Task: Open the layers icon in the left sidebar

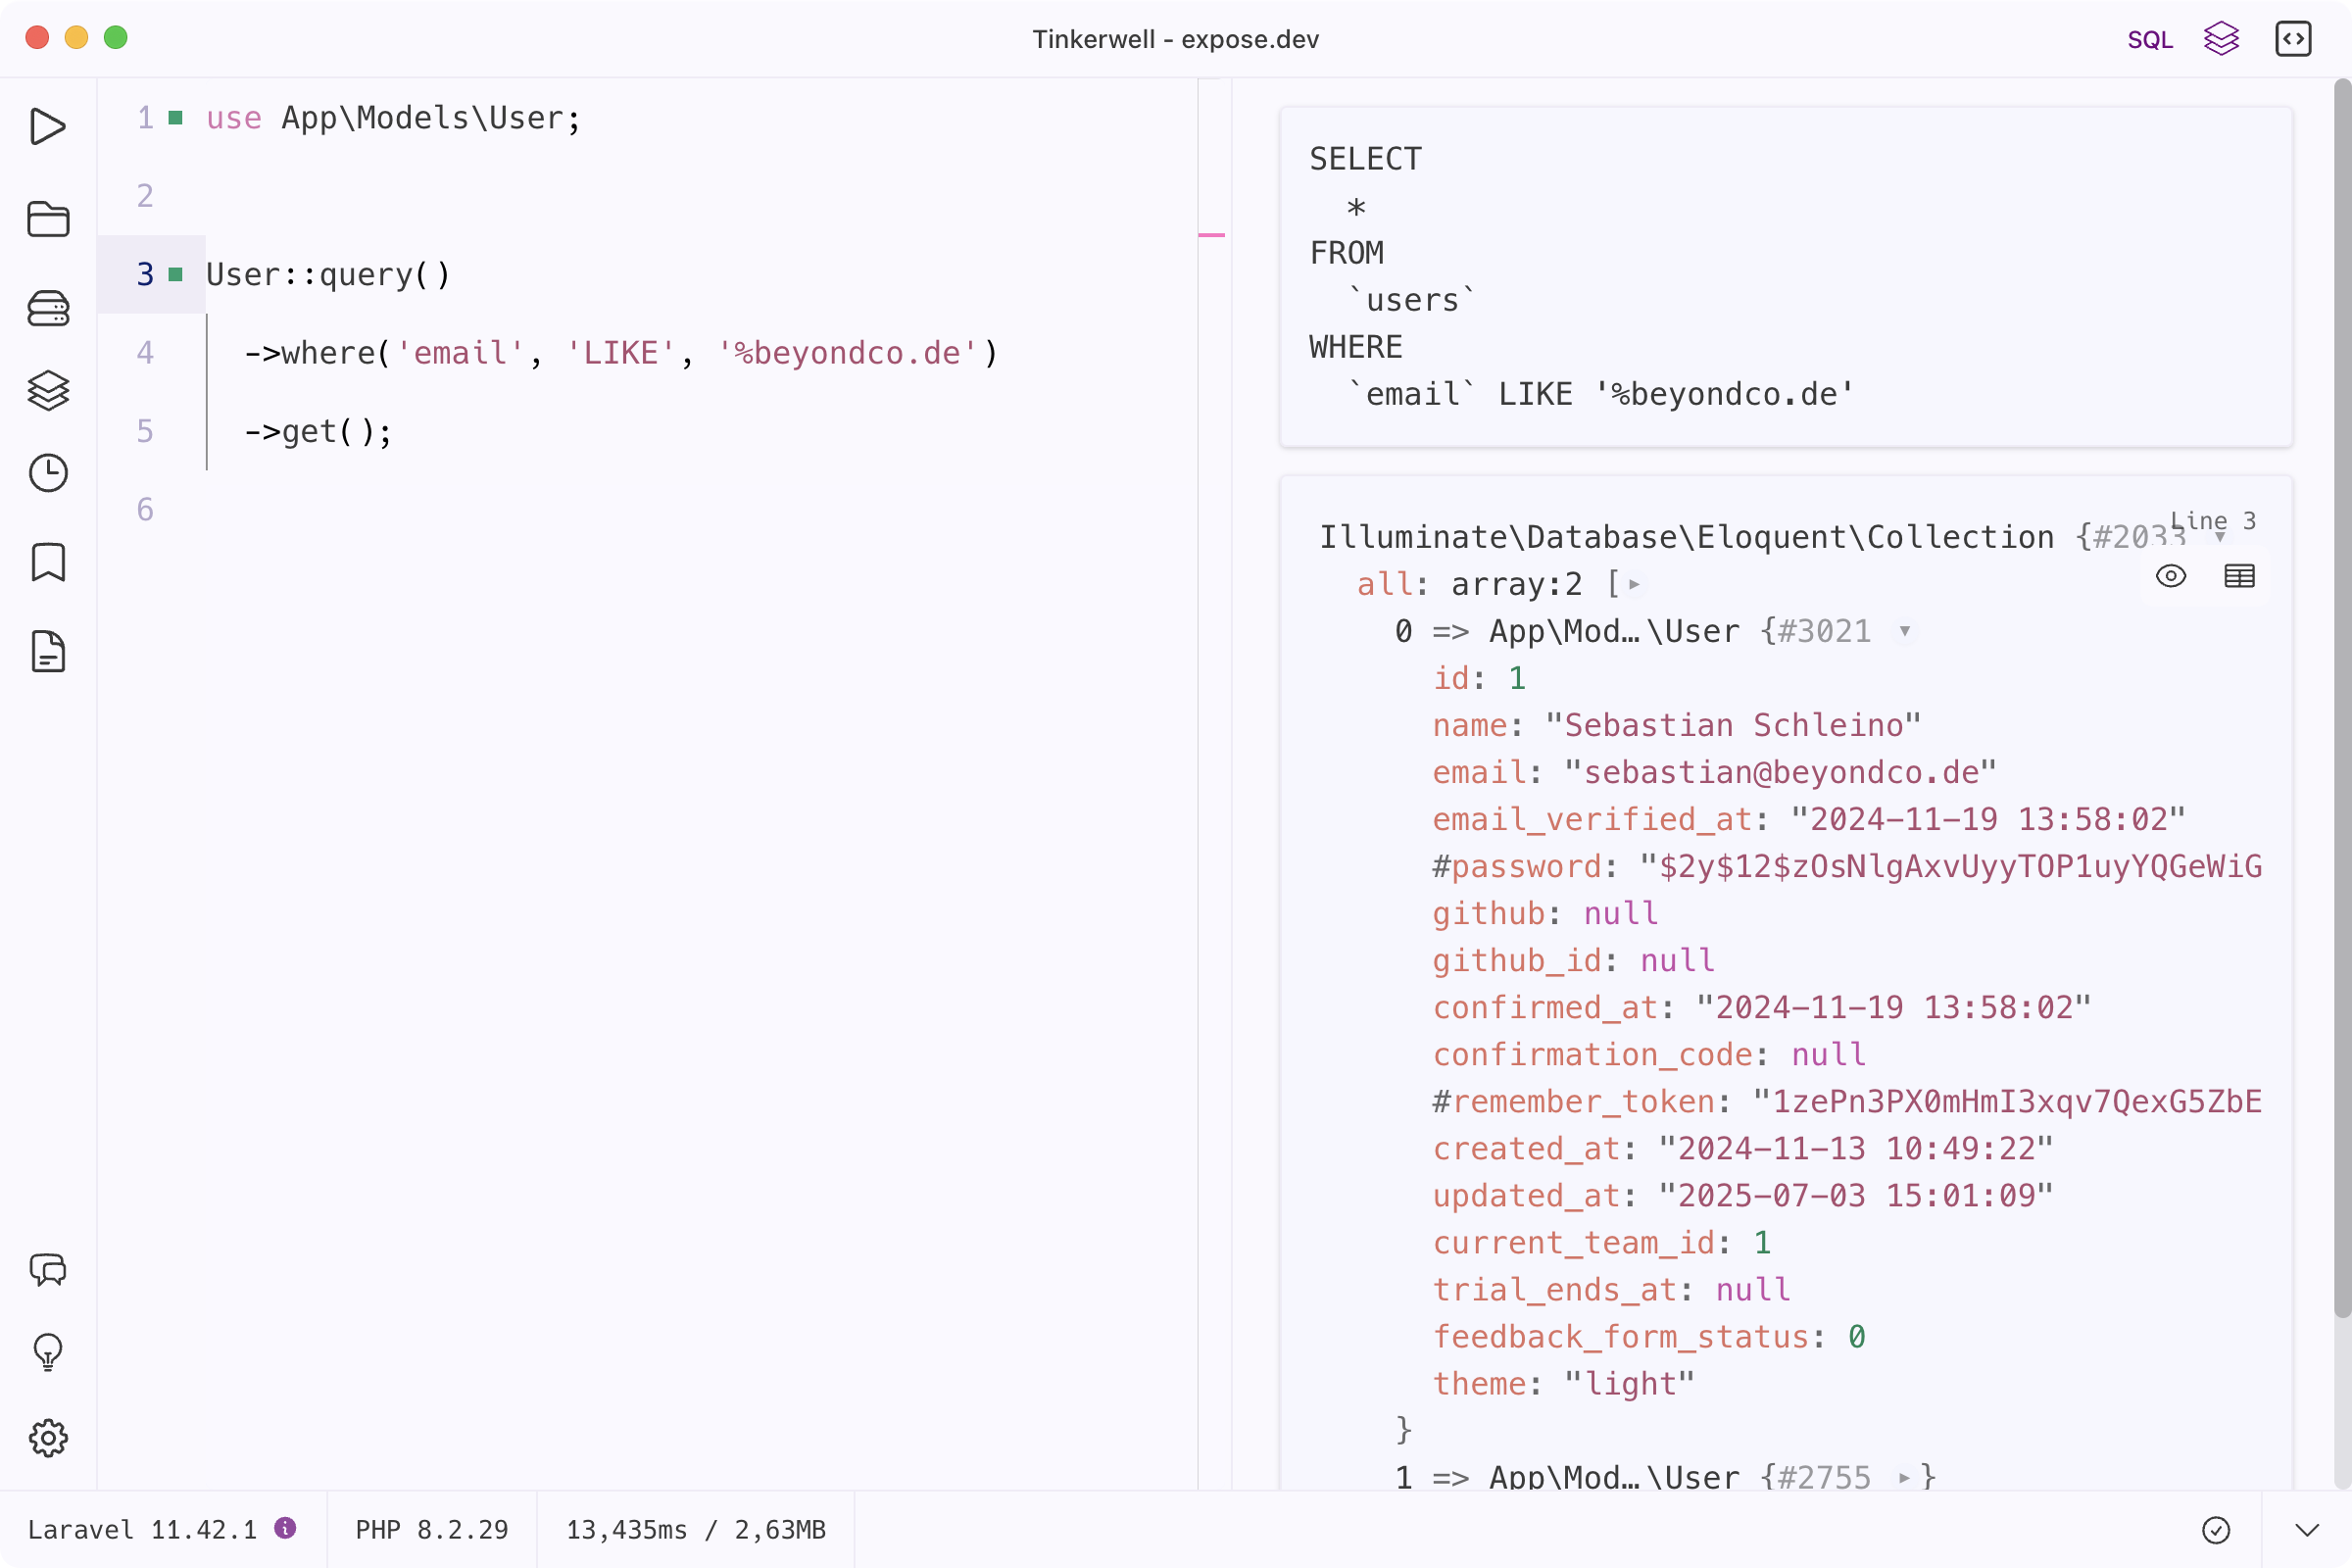Action: pos(48,390)
